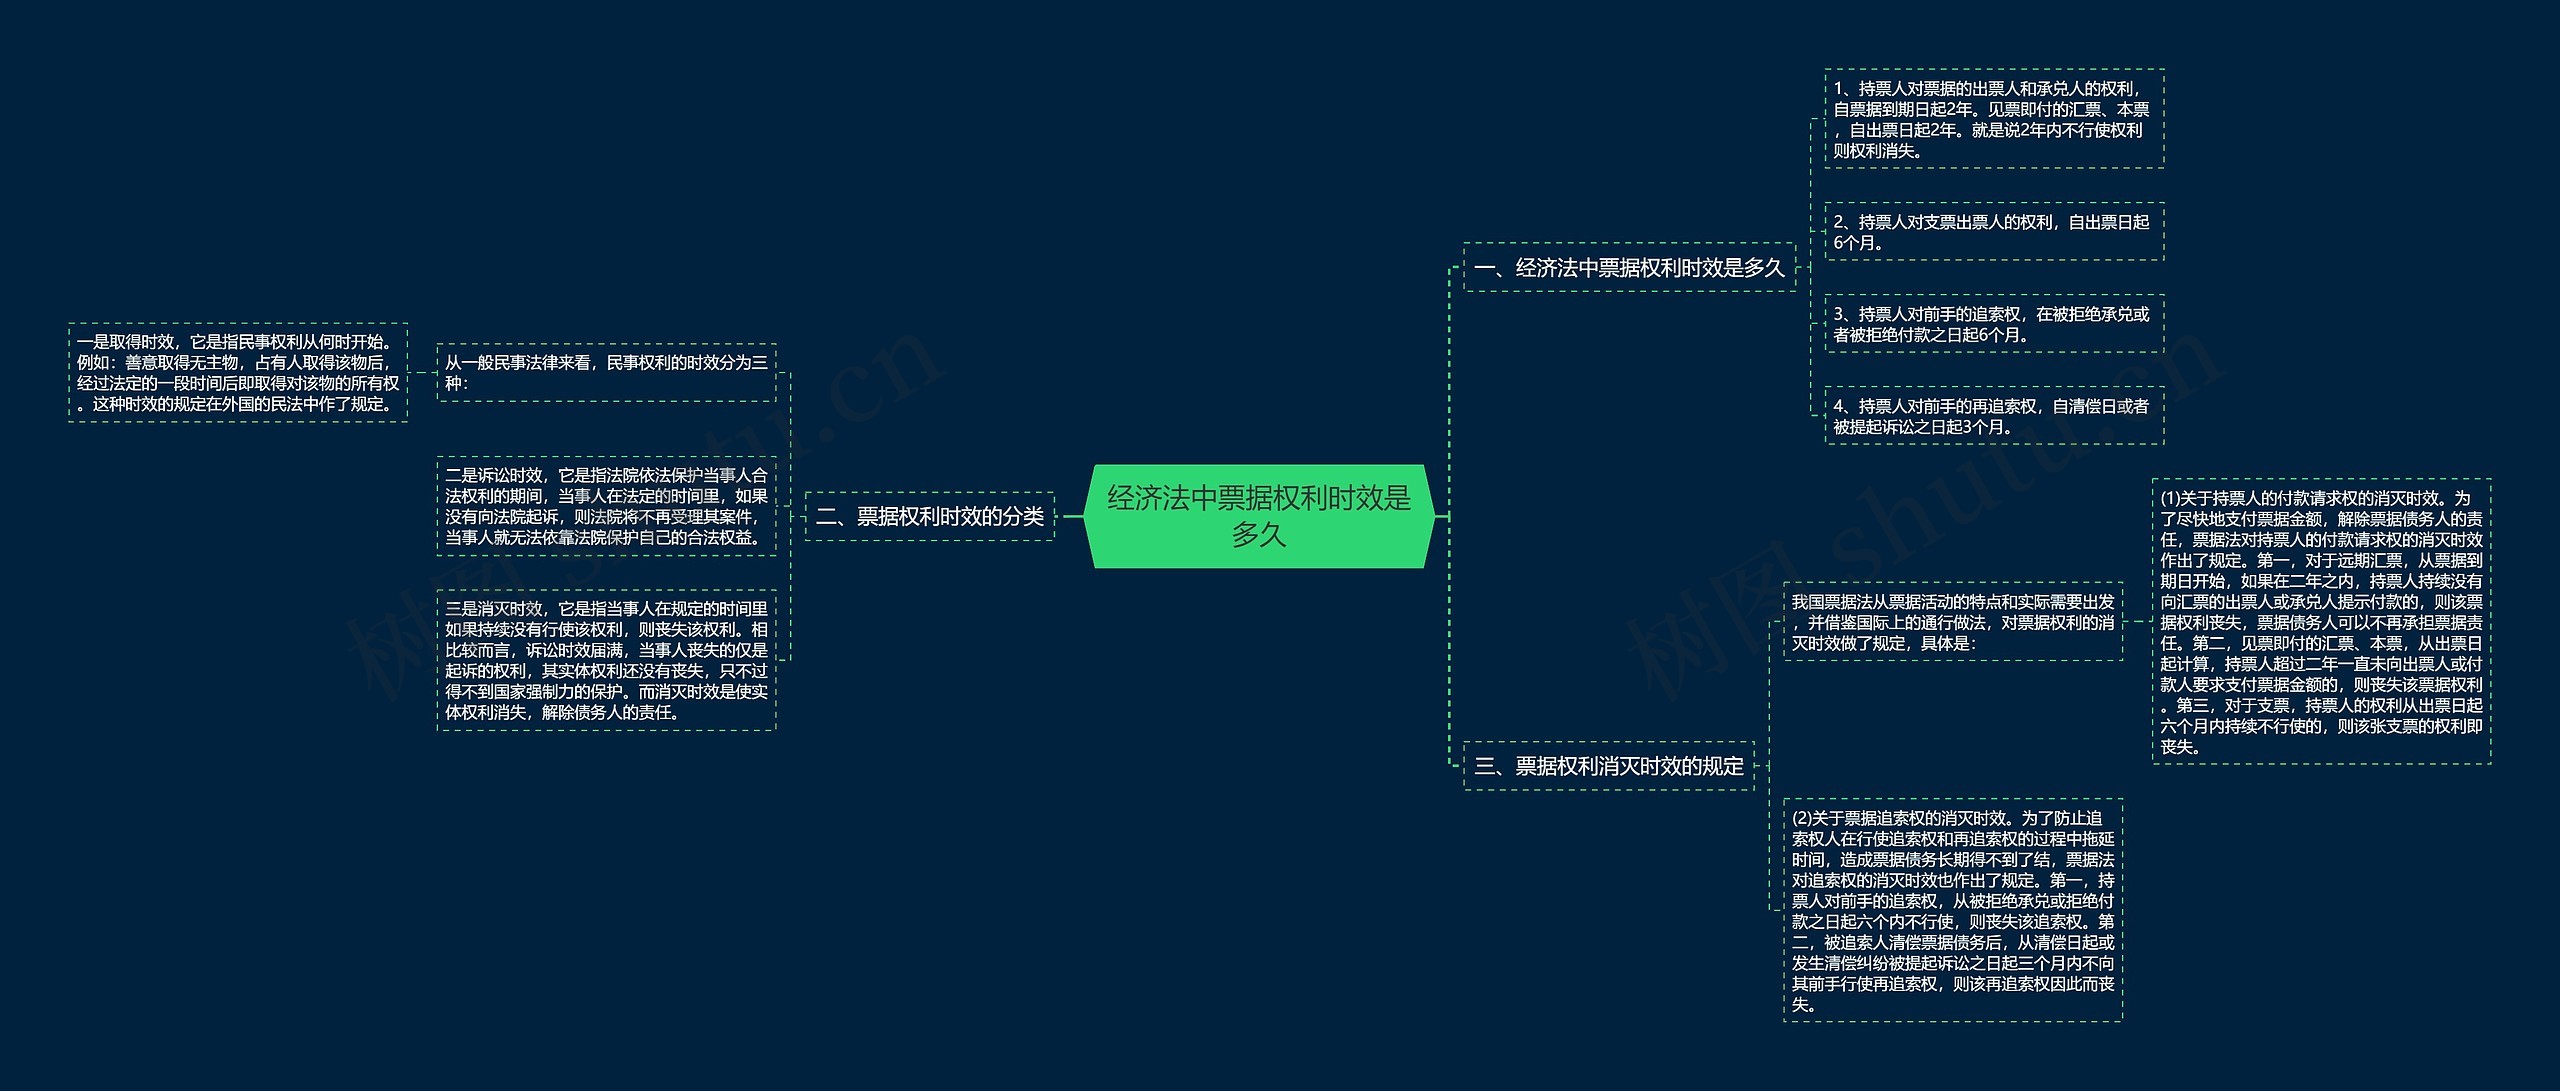Click connector right of 一、经济法中票据权利时效是多久
Screen dimensions: 2560x1091
click(1804, 267)
